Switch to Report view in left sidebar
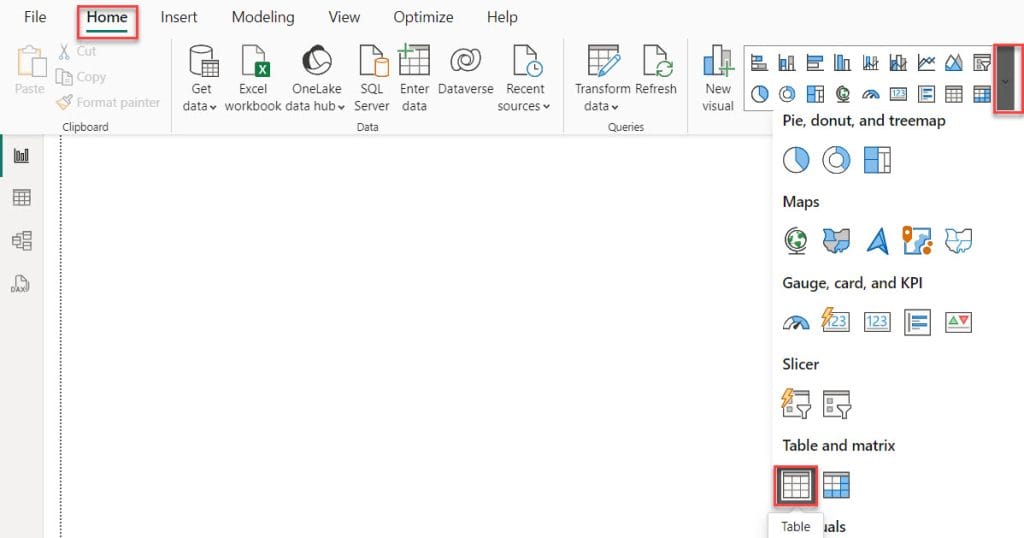Viewport: 1024px width, 538px height. coord(22,155)
